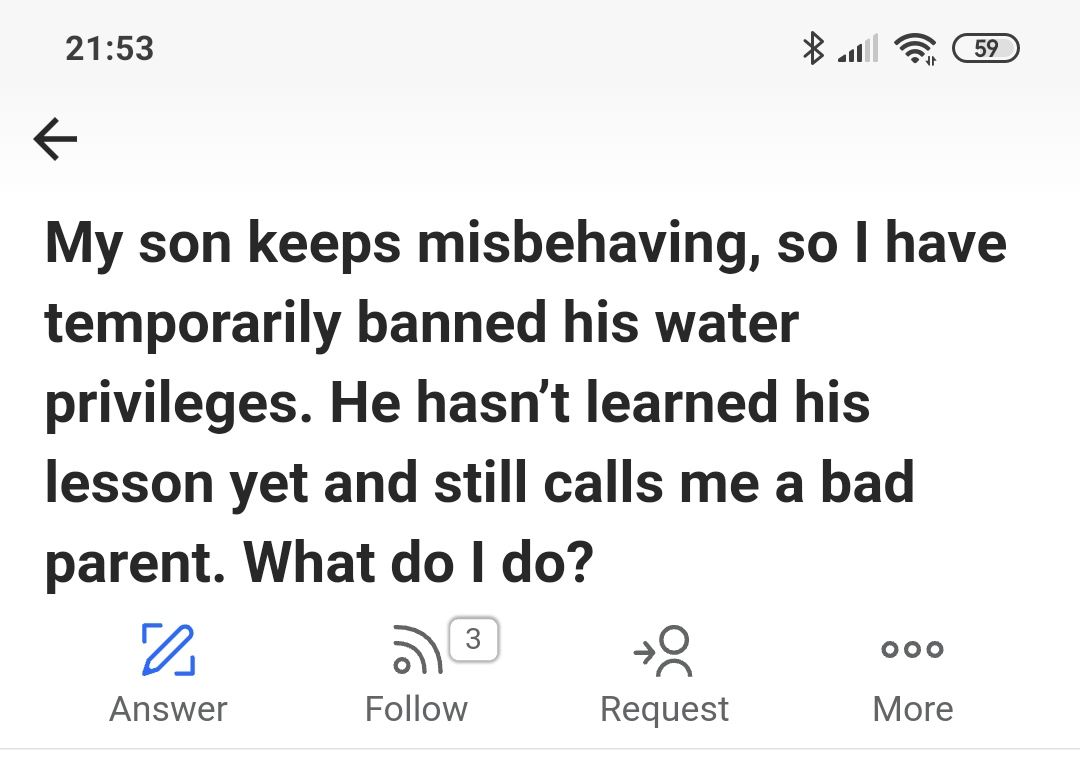1080x779 pixels.
Task: Tap the pencil Answer icon
Action: pos(168,649)
